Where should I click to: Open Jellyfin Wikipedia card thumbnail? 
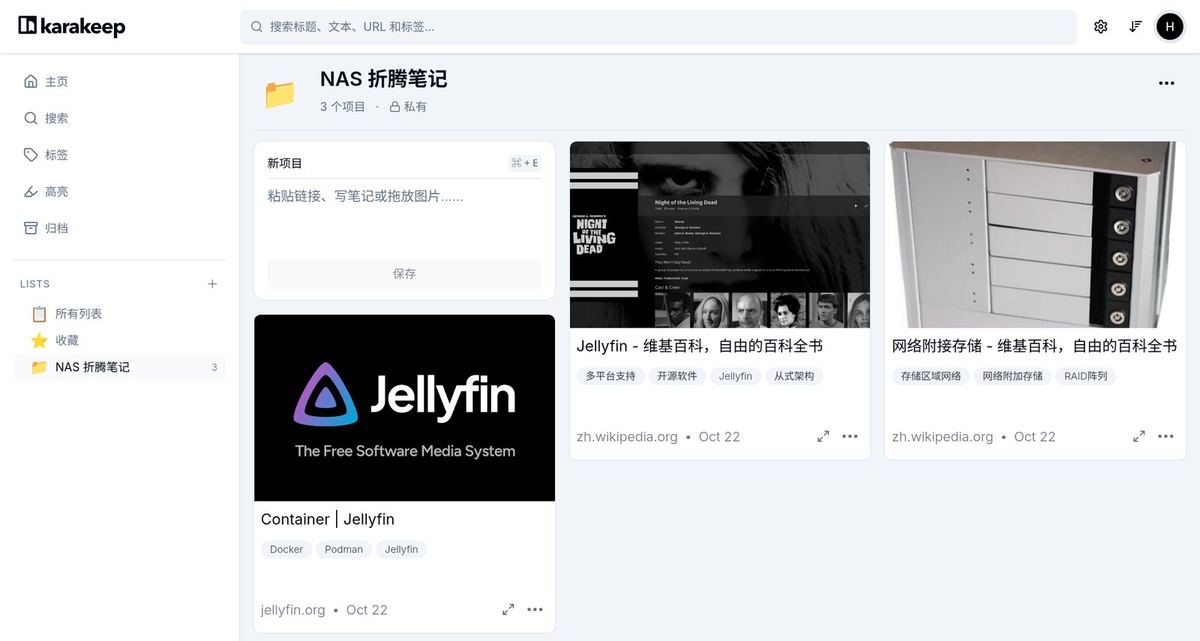[720, 234]
